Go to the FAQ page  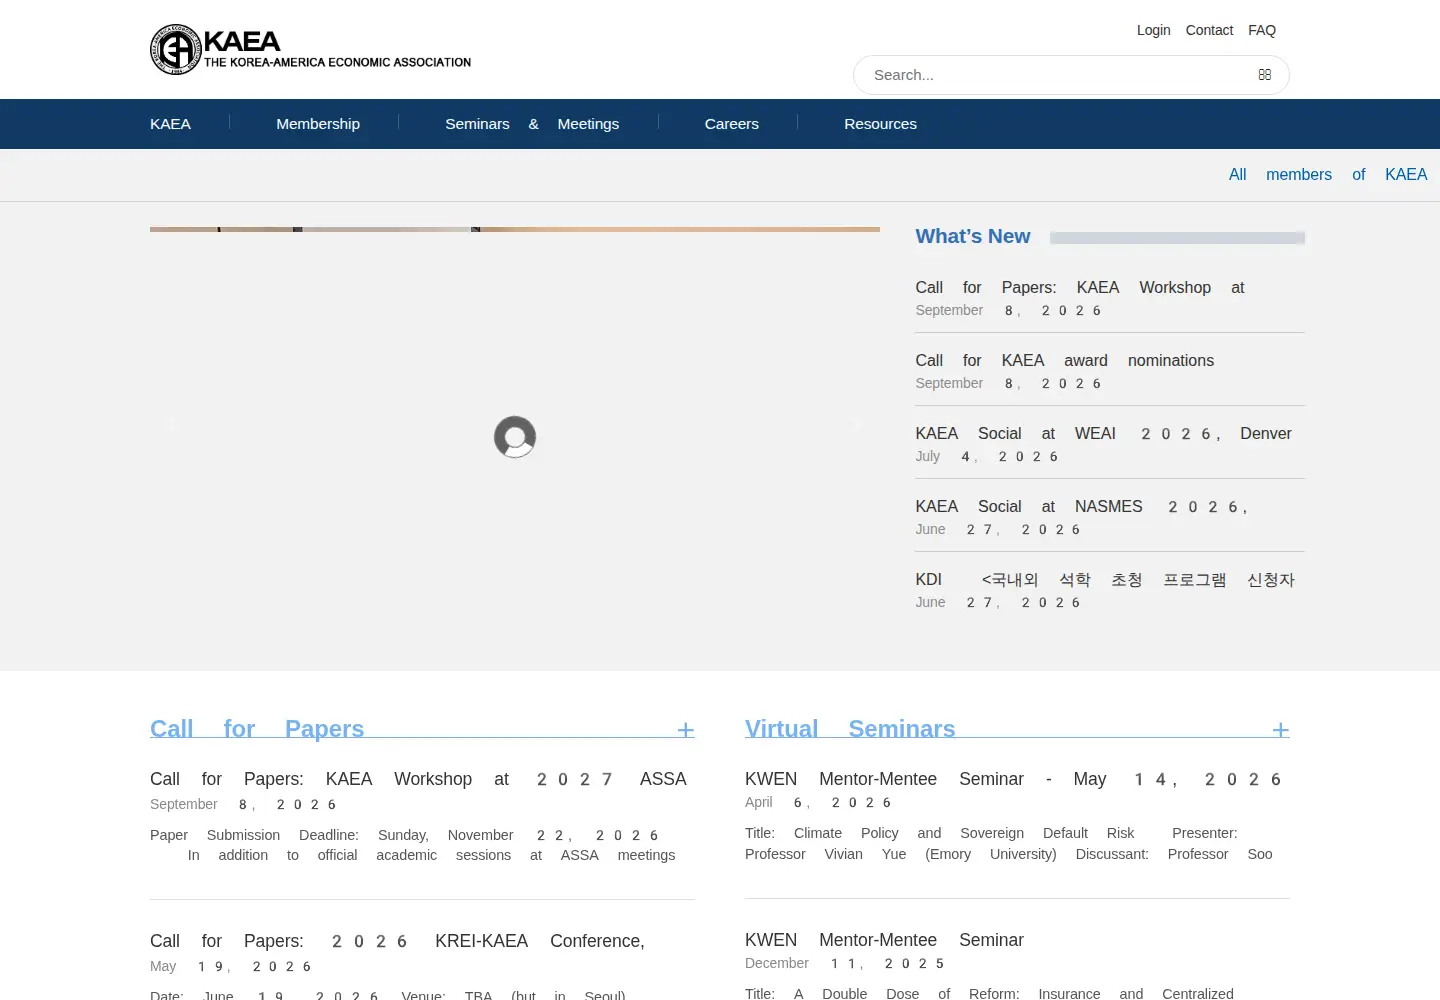point(1262,30)
